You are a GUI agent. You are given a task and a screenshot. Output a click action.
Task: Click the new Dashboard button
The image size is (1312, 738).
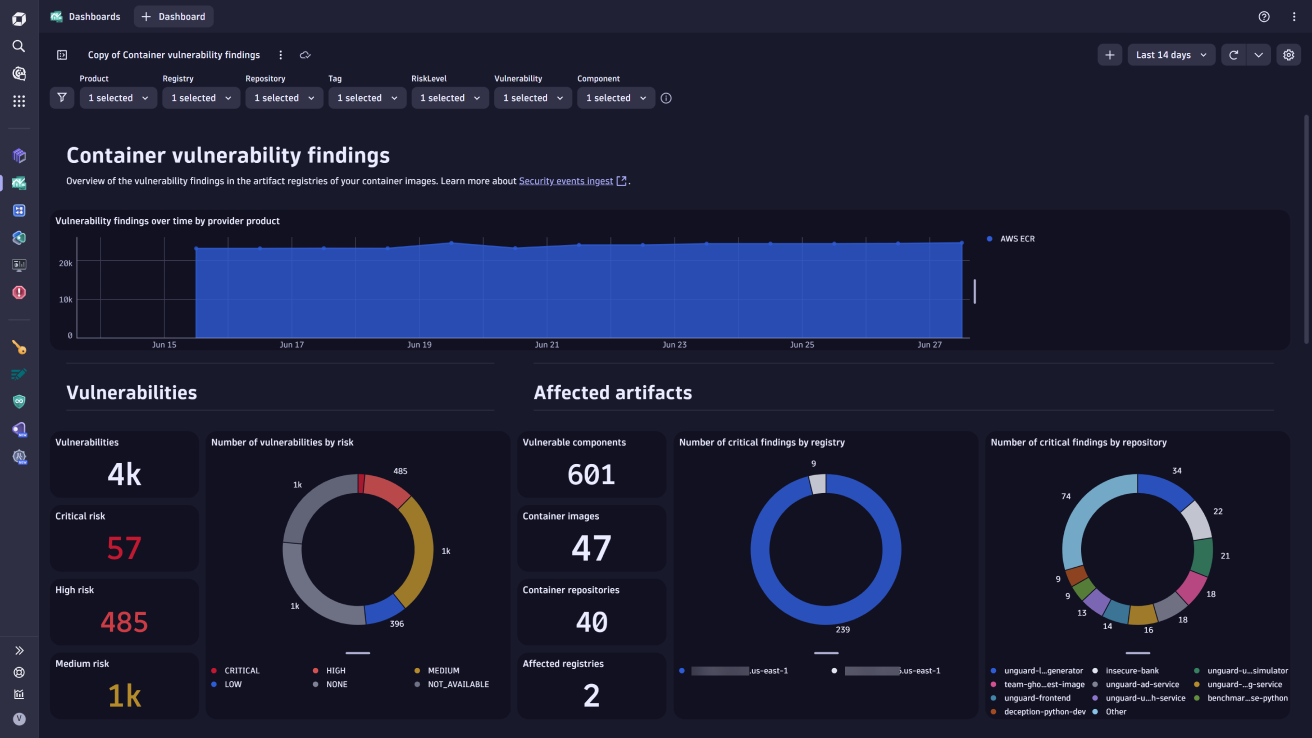click(174, 17)
